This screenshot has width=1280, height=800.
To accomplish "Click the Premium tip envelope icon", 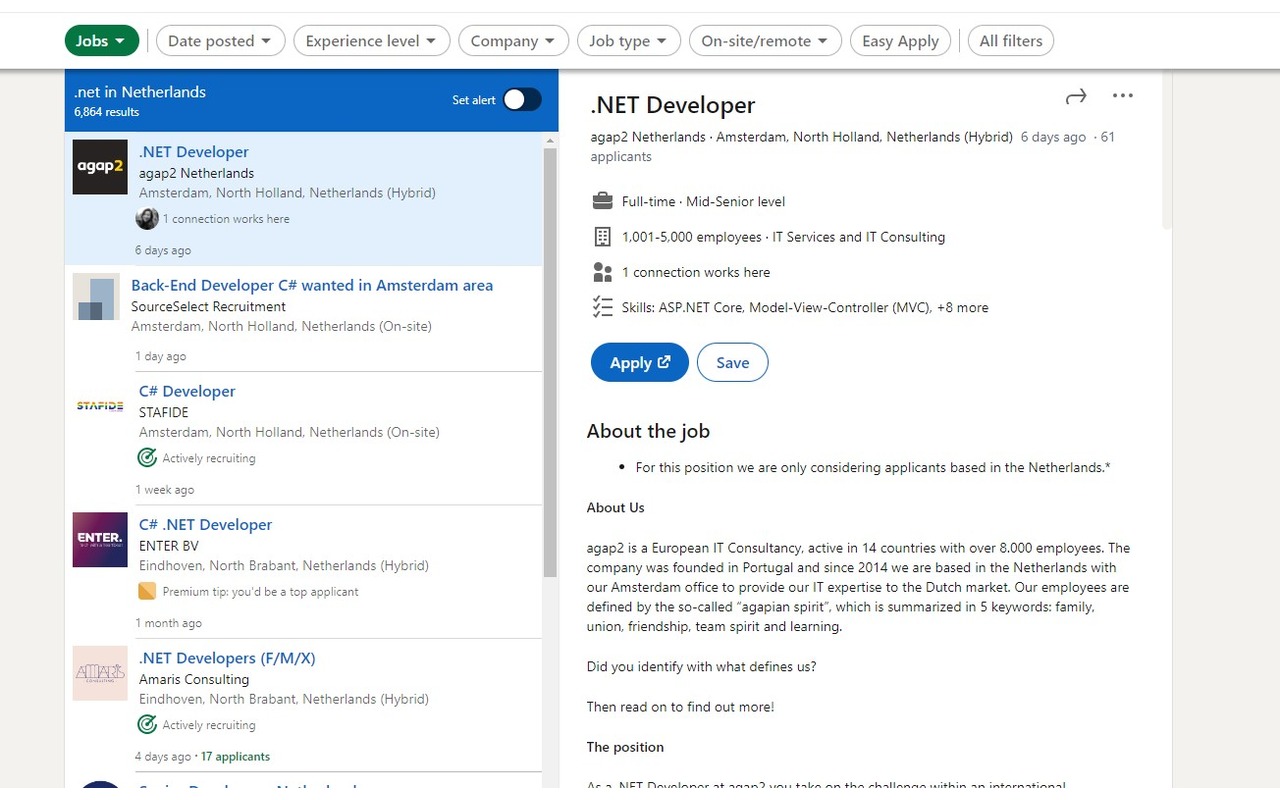I will 147,591.
